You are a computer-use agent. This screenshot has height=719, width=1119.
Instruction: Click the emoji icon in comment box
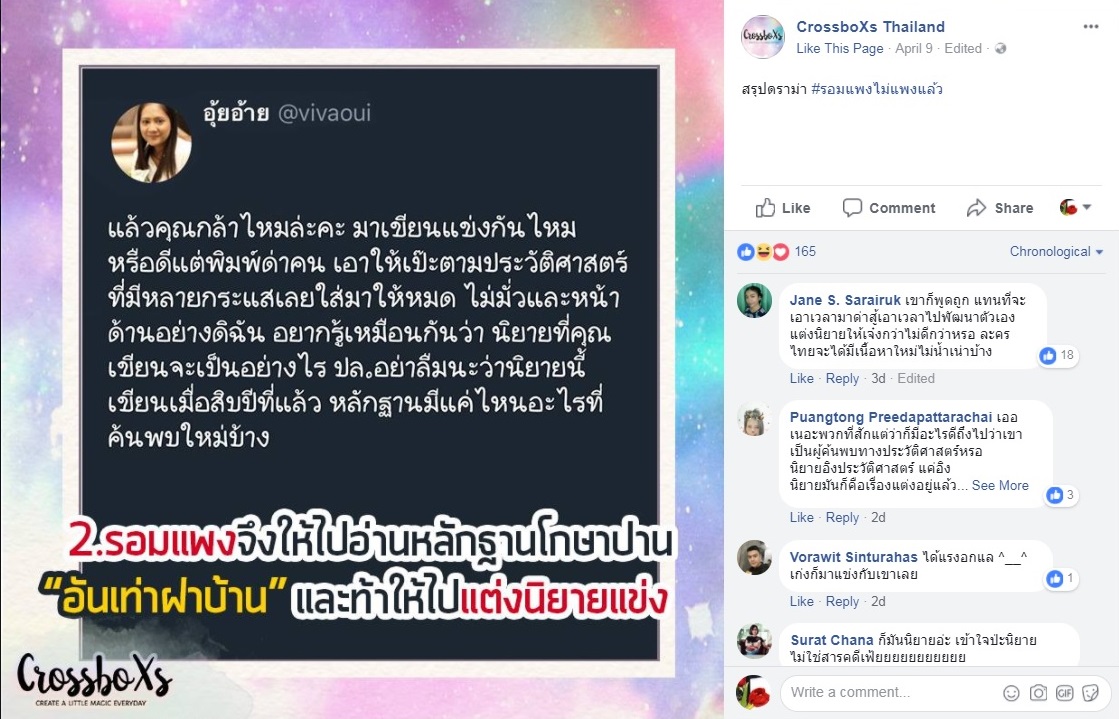[1011, 693]
